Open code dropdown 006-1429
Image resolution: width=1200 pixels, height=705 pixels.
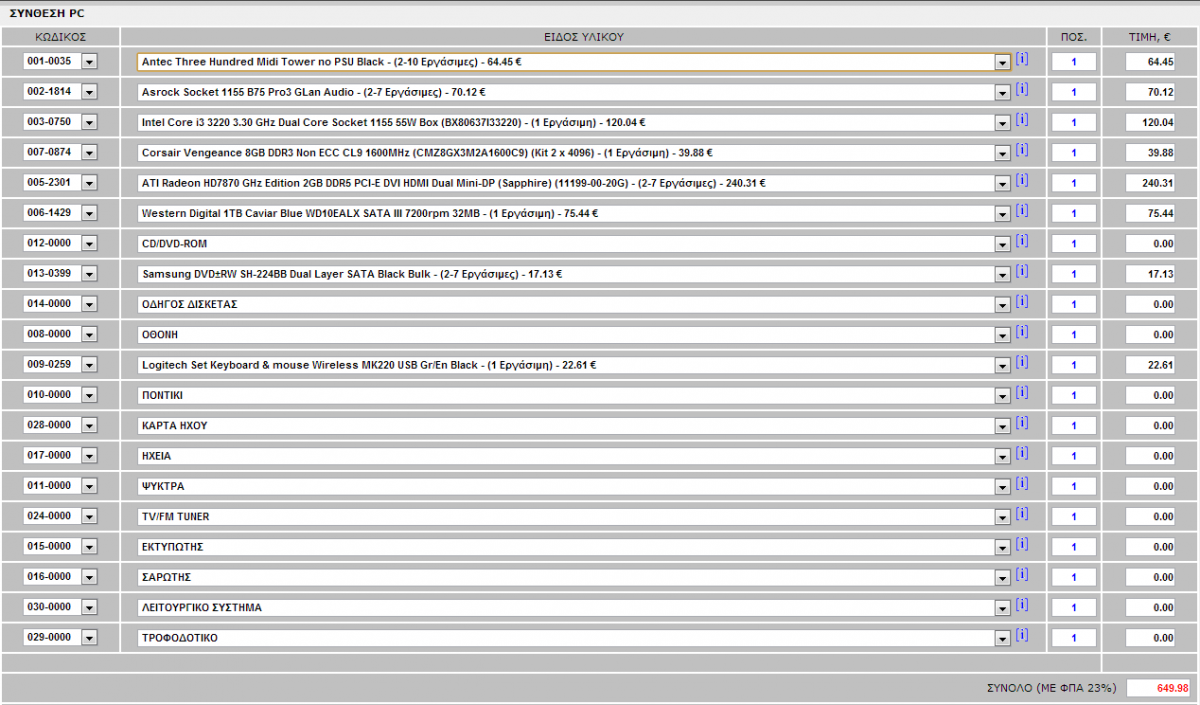(89, 213)
